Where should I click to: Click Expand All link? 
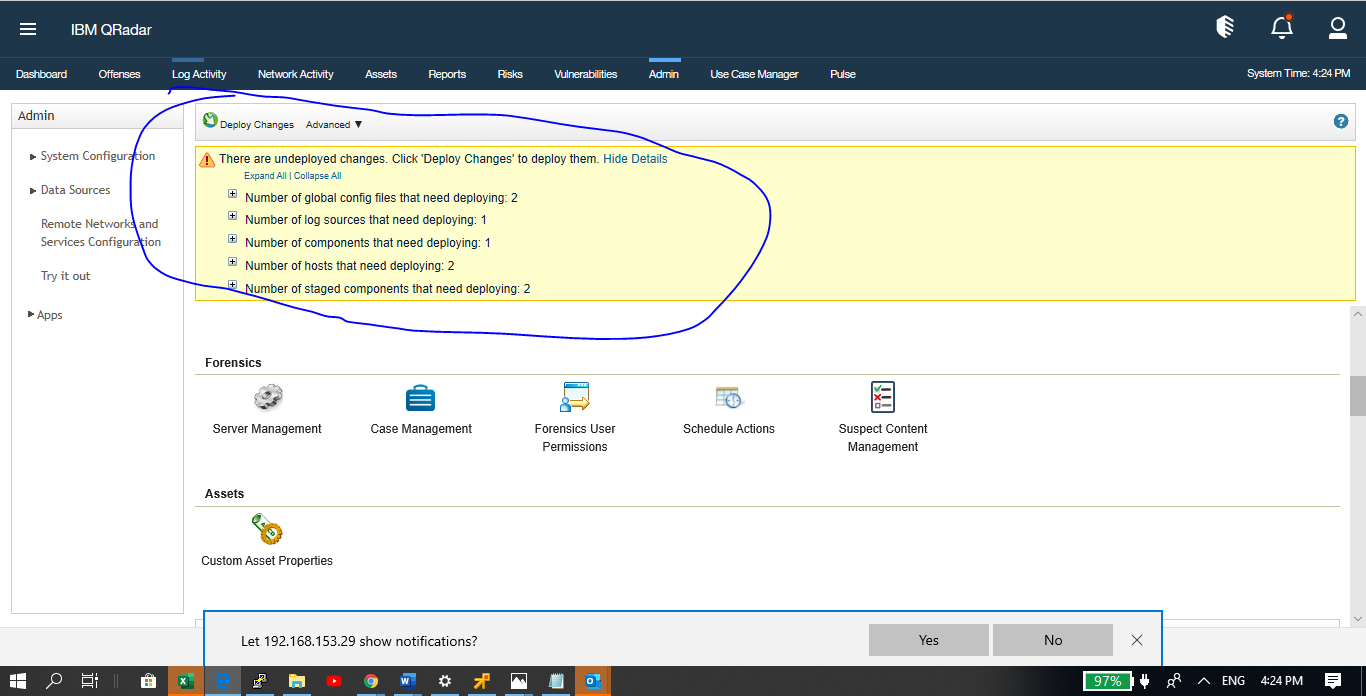[265, 176]
